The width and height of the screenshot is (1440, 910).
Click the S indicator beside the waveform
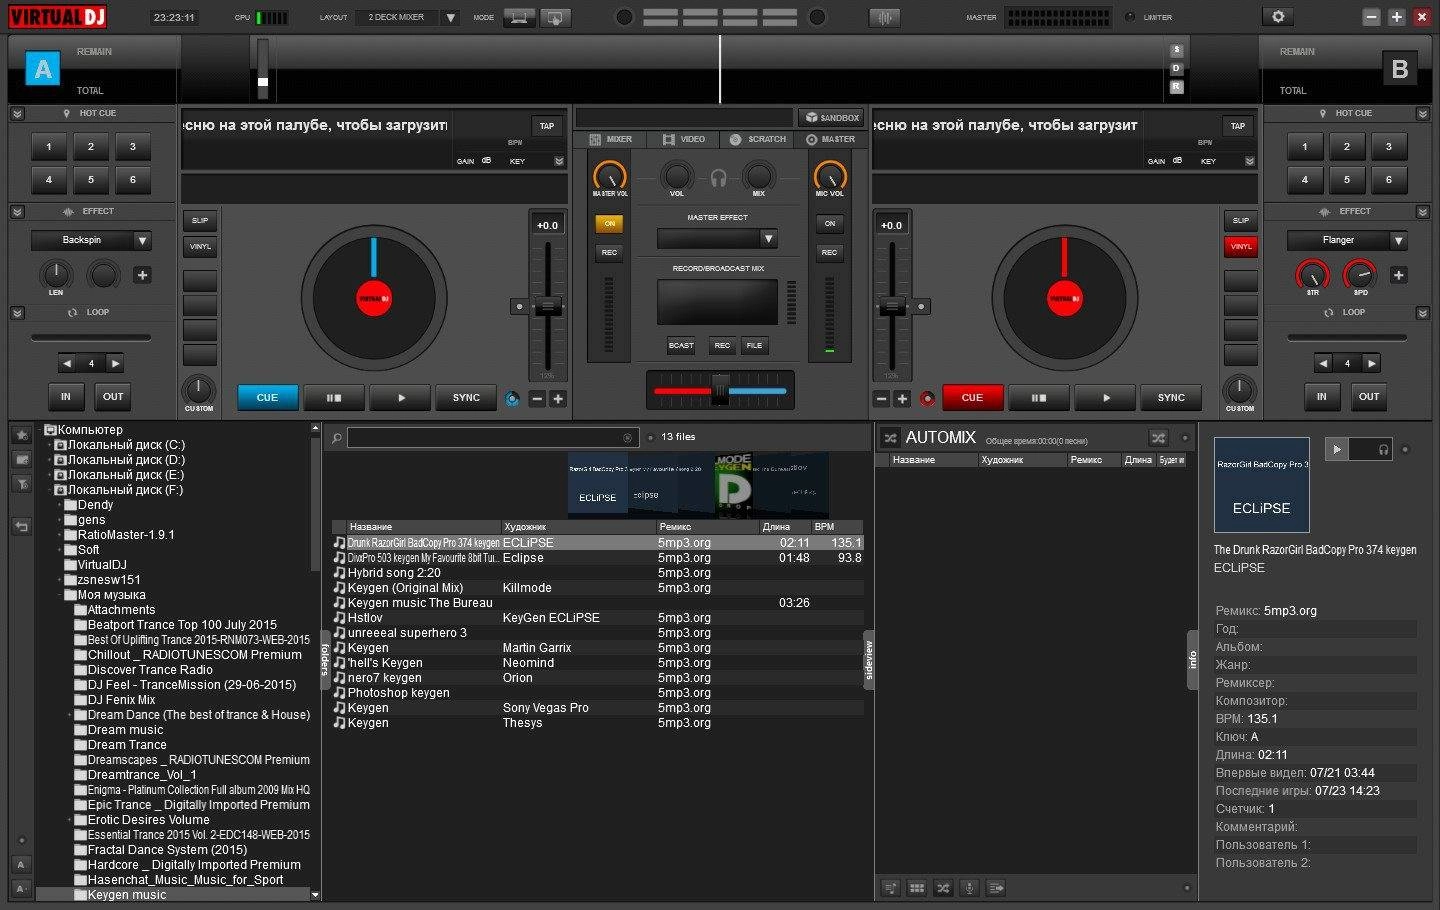(x=1177, y=50)
